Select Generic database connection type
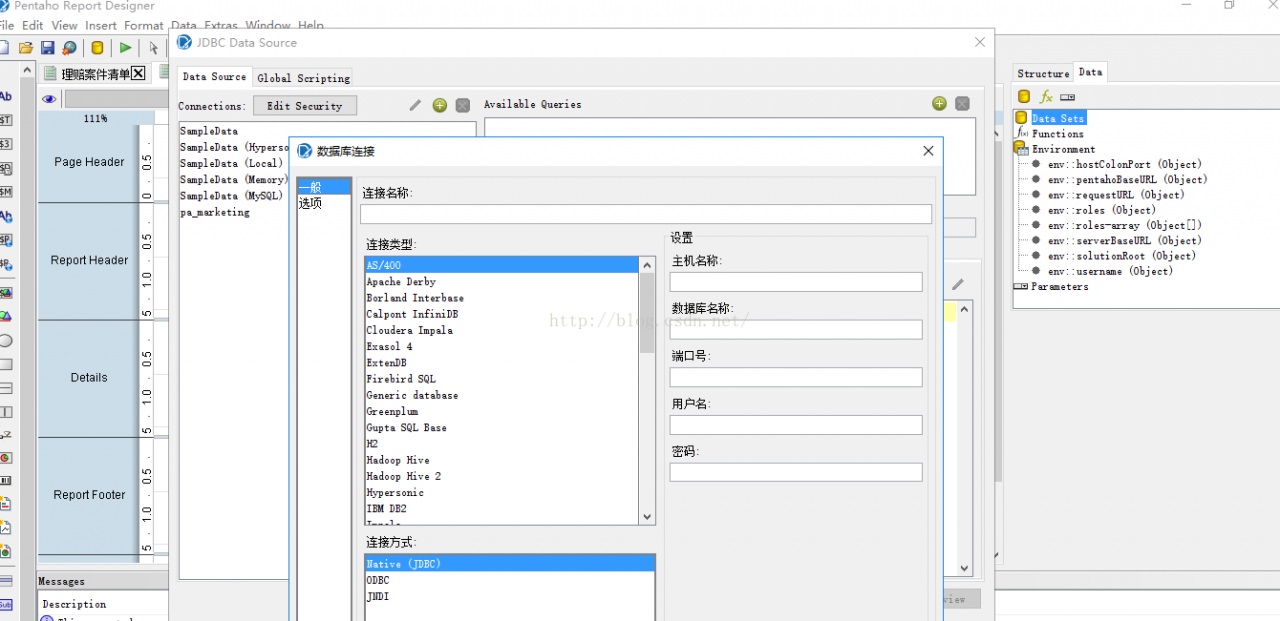Image resolution: width=1280 pixels, height=621 pixels. tap(412, 395)
